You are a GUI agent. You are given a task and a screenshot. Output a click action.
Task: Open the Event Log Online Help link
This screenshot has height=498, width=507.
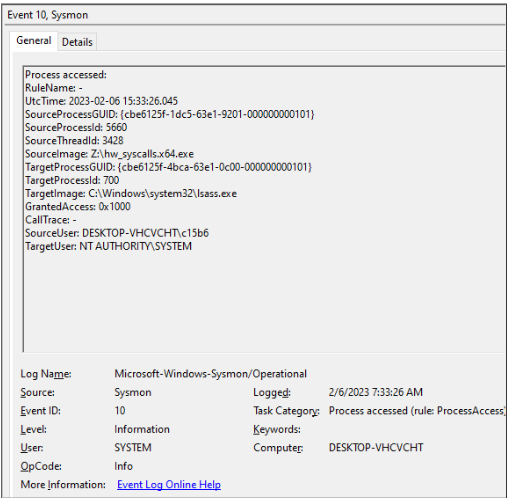(x=169, y=484)
